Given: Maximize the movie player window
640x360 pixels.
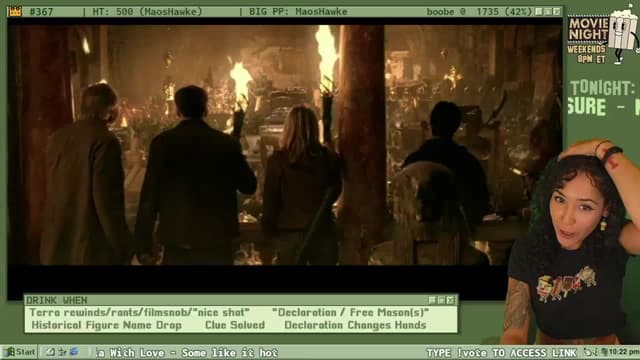Looking at the screenshot, I should (548, 11).
